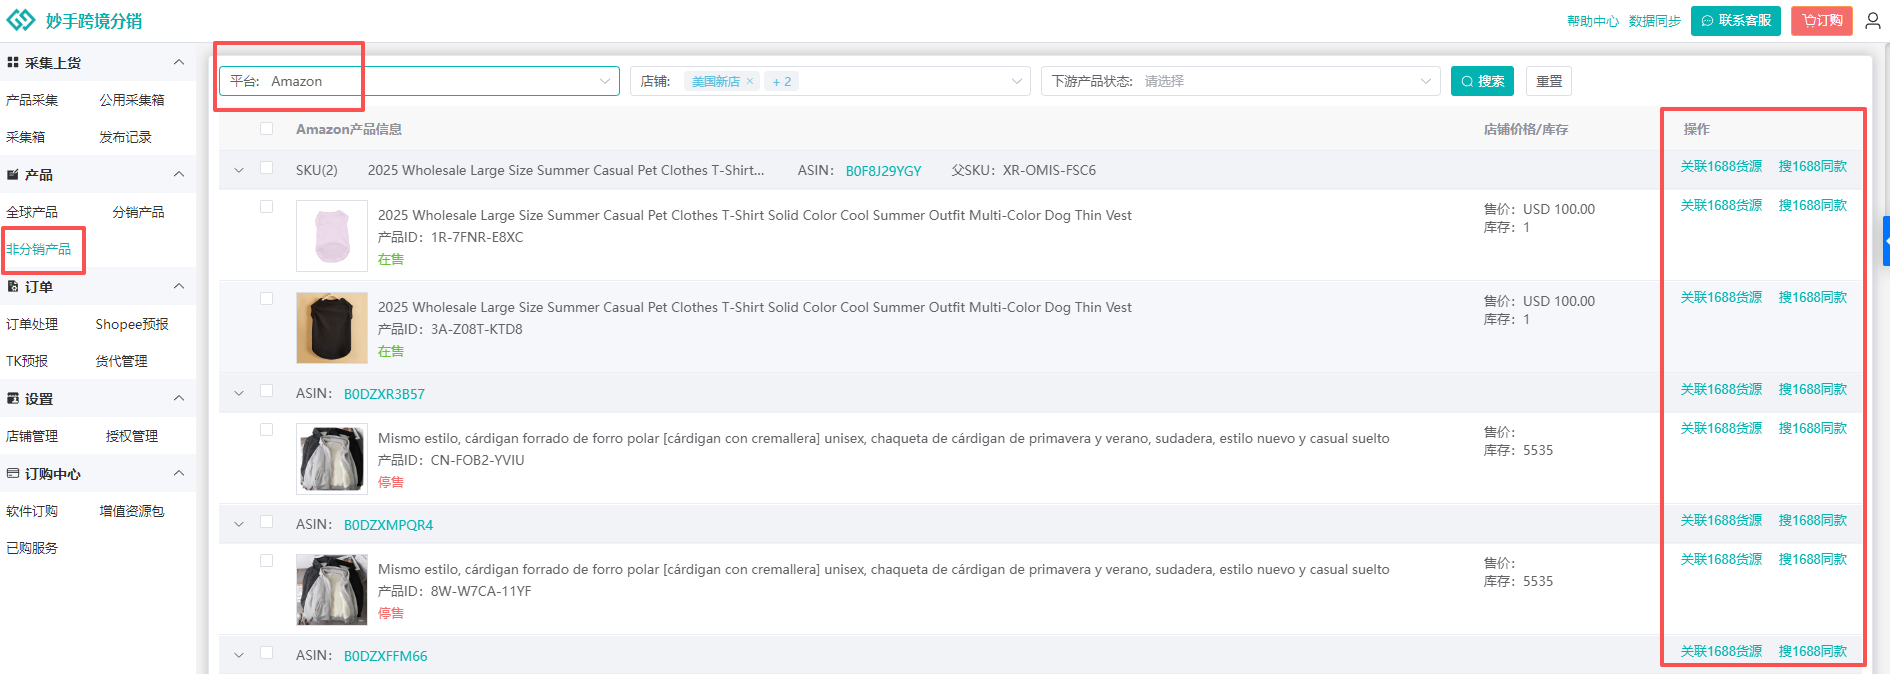
Task: Click the blue side panel handle
Action: tap(1886, 241)
